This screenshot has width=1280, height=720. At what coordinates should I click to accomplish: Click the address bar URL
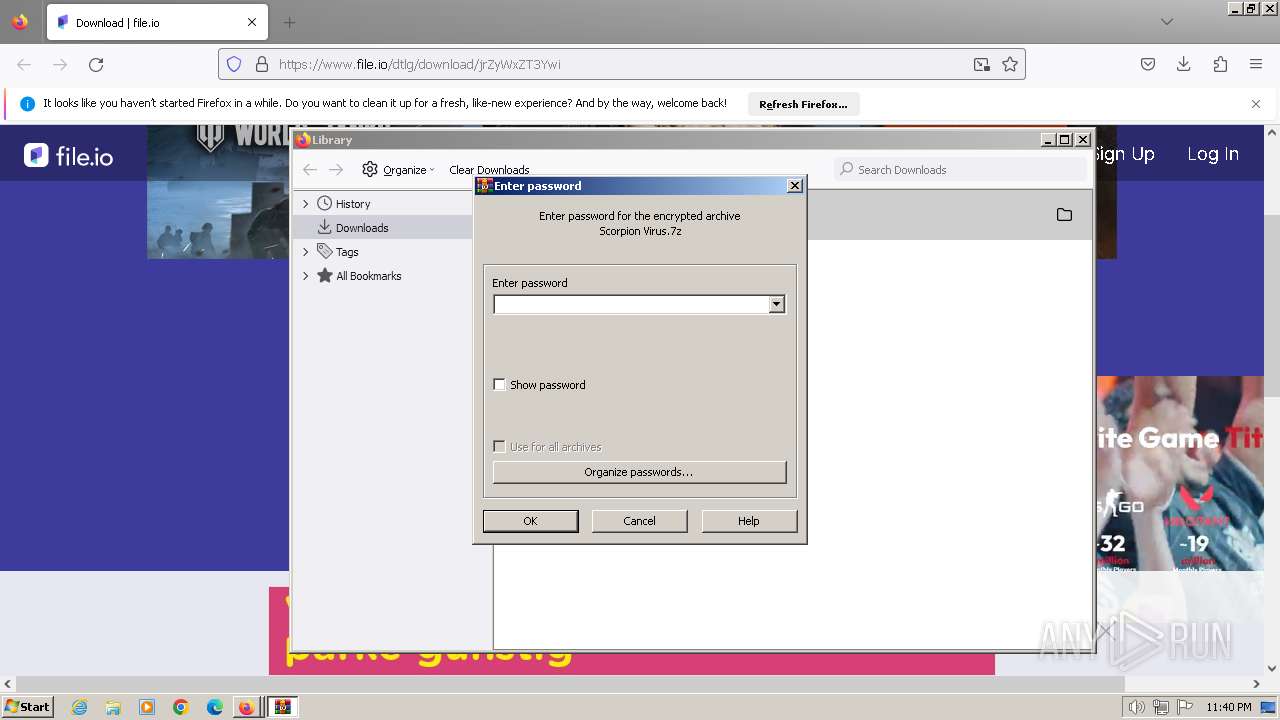click(419, 64)
